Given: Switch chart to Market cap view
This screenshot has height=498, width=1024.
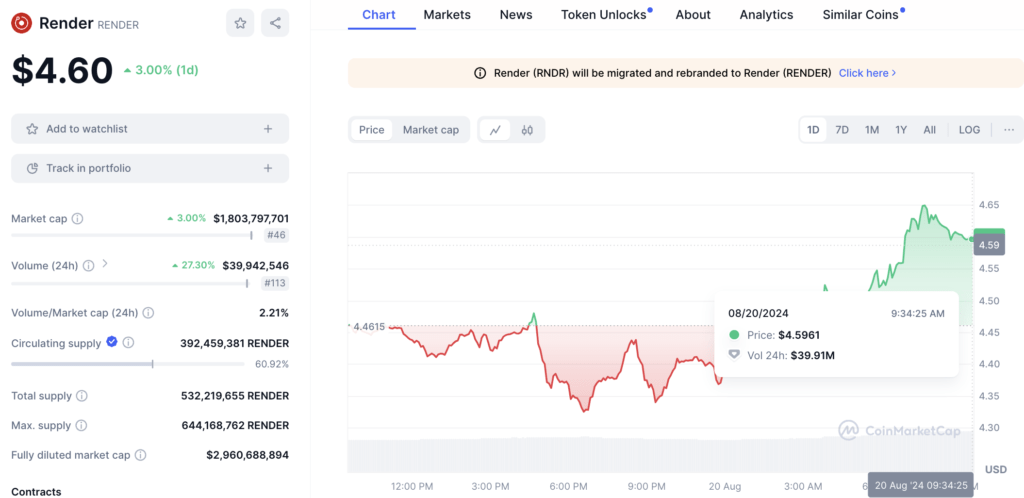Looking at the screenshot, I should [430, 130].
